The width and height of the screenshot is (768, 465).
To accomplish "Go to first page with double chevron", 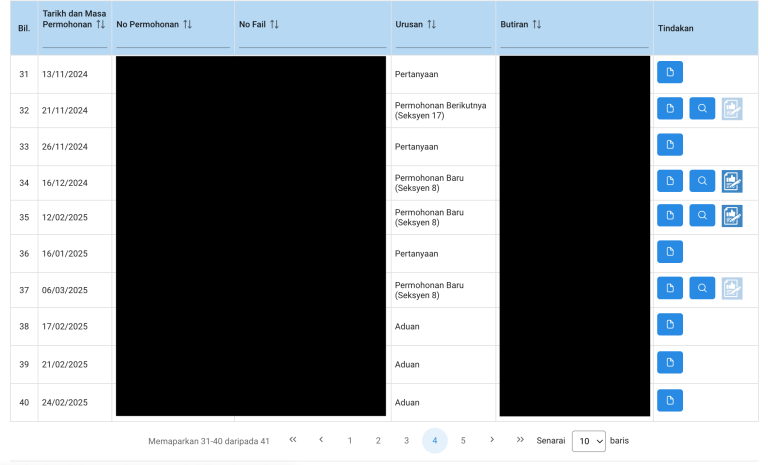I will (293, 440).
